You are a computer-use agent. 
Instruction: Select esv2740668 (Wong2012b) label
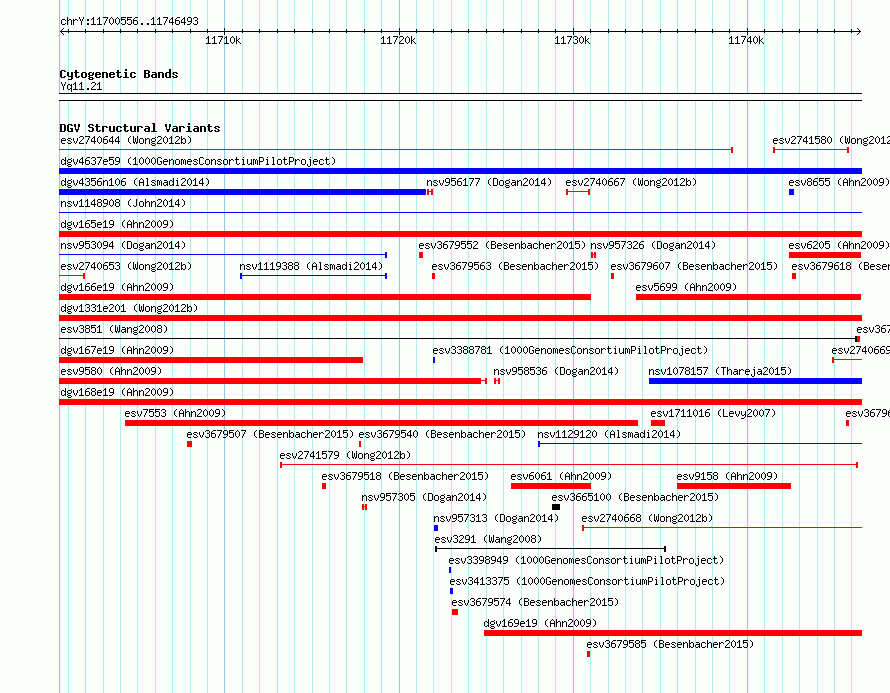[646, 518]
